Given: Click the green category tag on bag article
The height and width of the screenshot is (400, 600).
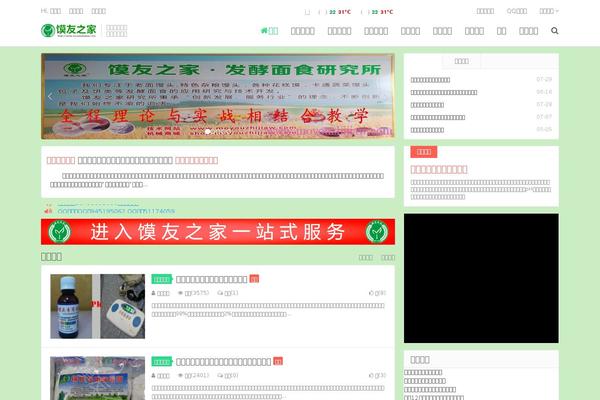Looking at the screenshot, I should click(x=162, y=362).
